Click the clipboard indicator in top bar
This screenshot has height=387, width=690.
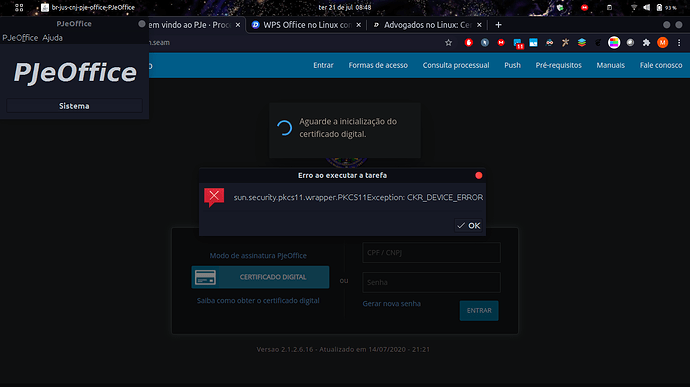click(609, 7)
